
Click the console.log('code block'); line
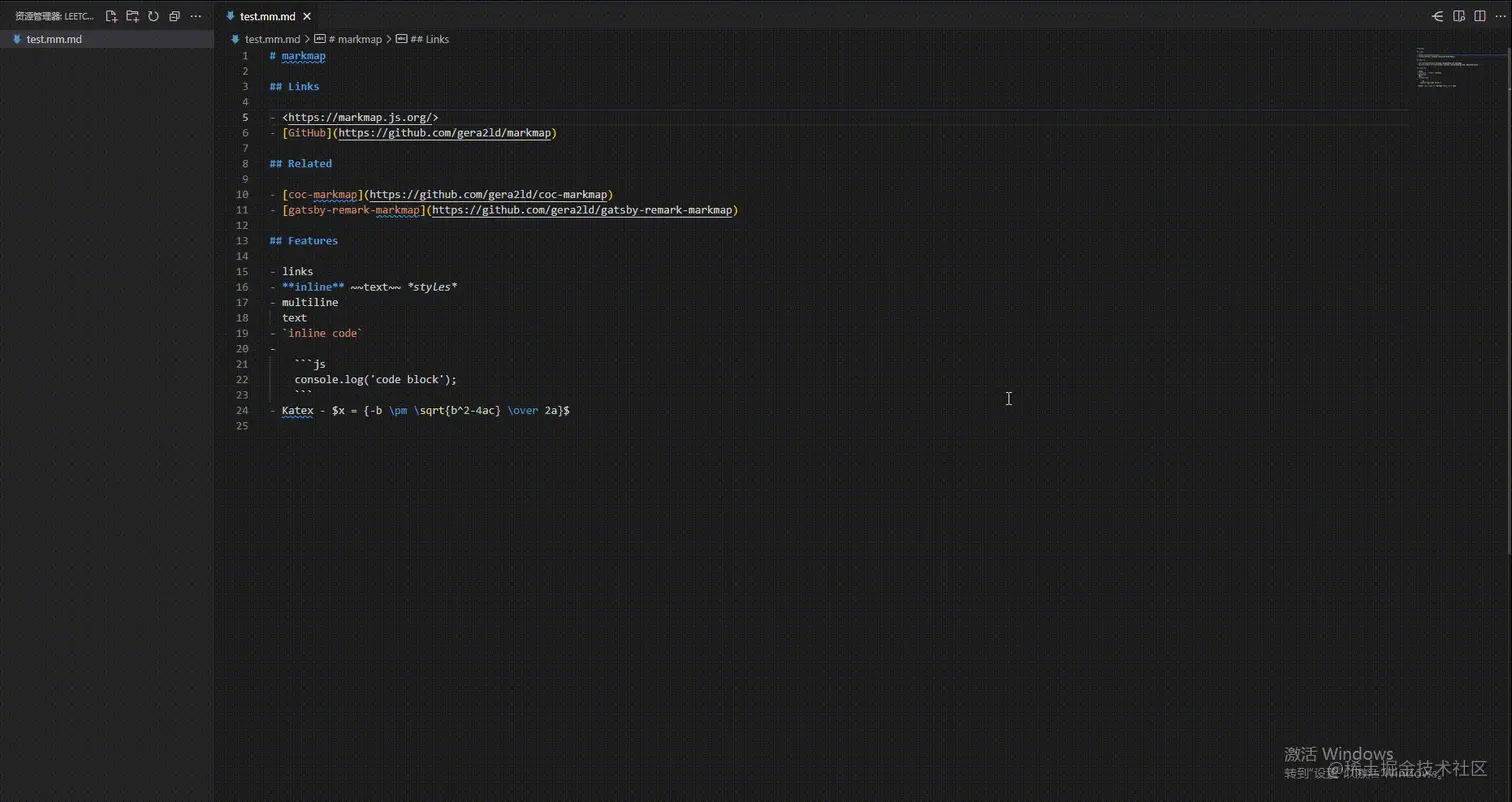tap(375, 380)
